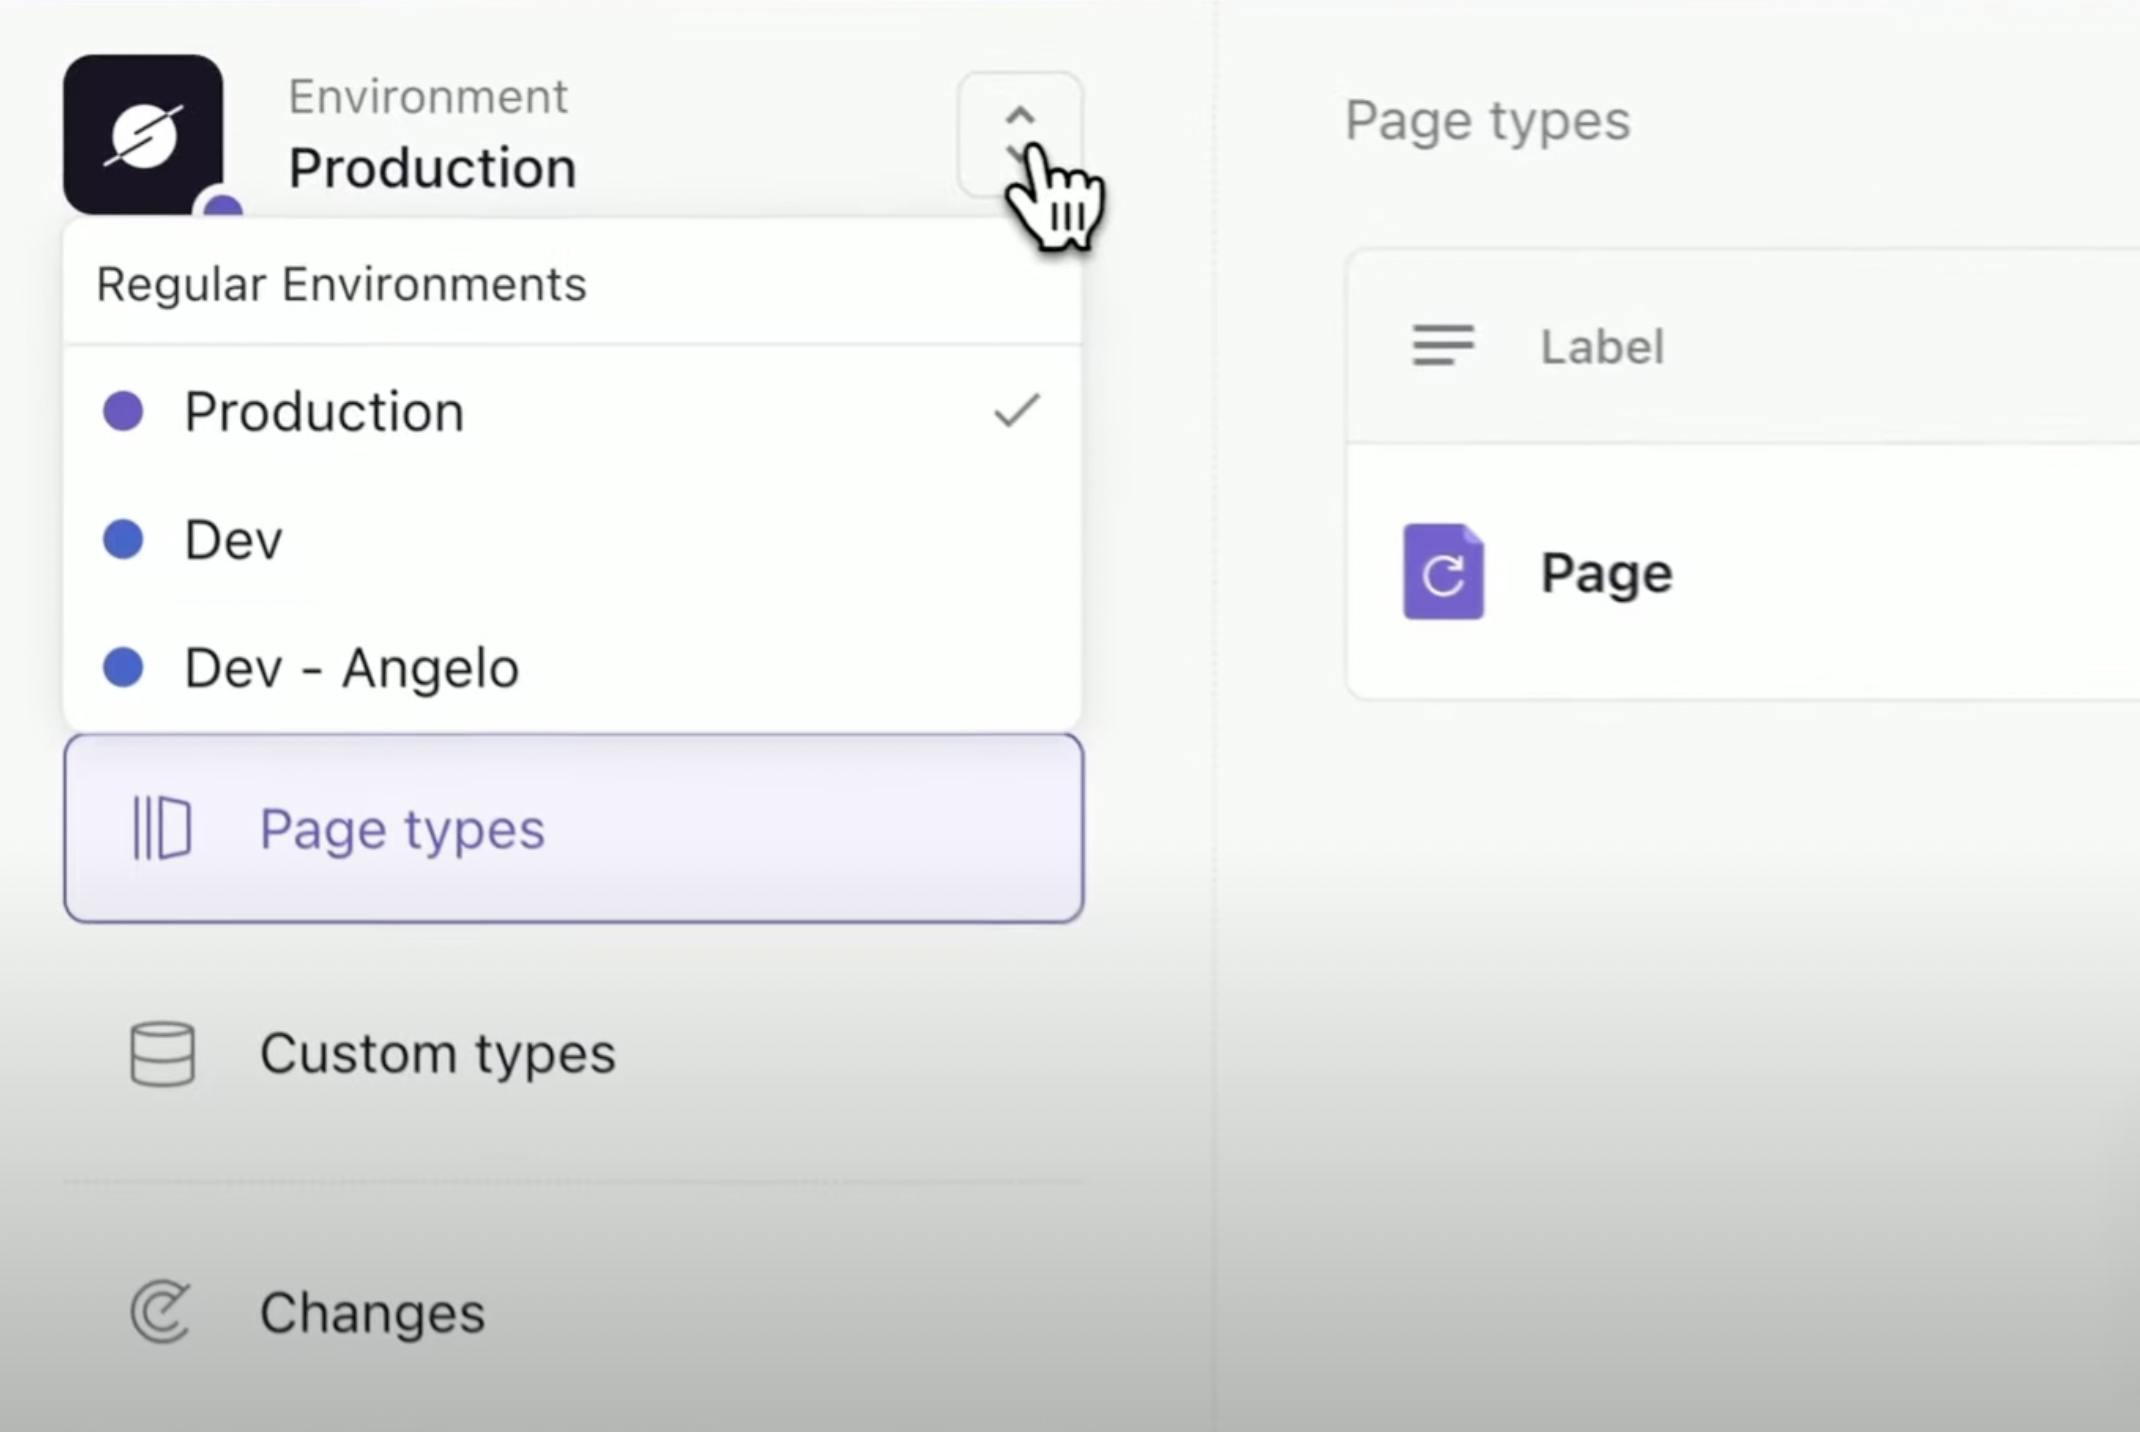Click the Custom types database icon
Screen dimensions: 2140x1432
[x=162, y=1053]
